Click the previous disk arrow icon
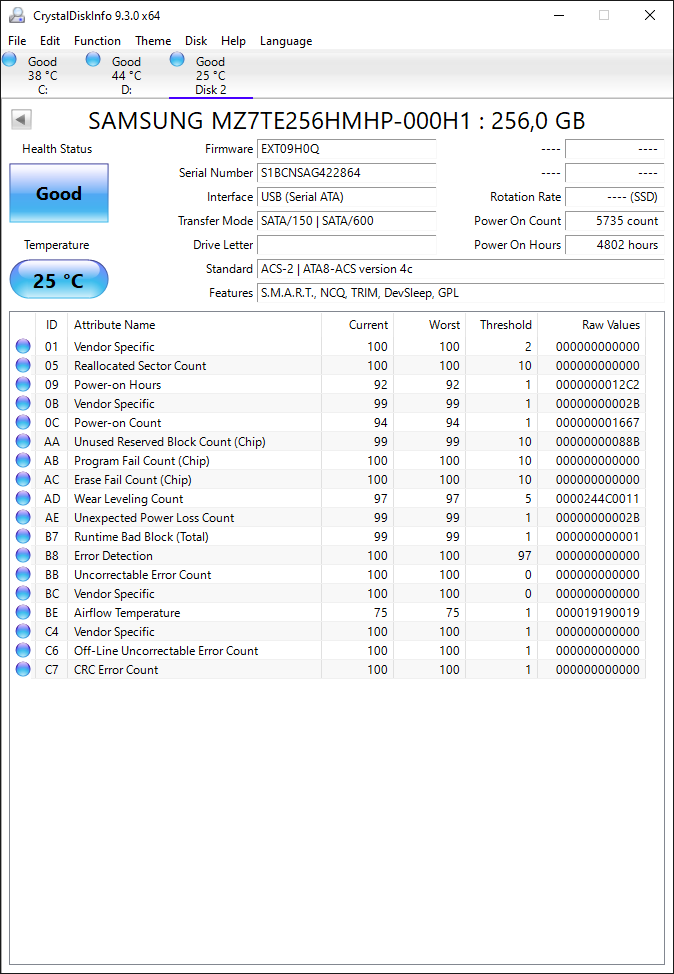Viewport: 674px width, 974px height. pyautogui.click(x=22, y=120)
